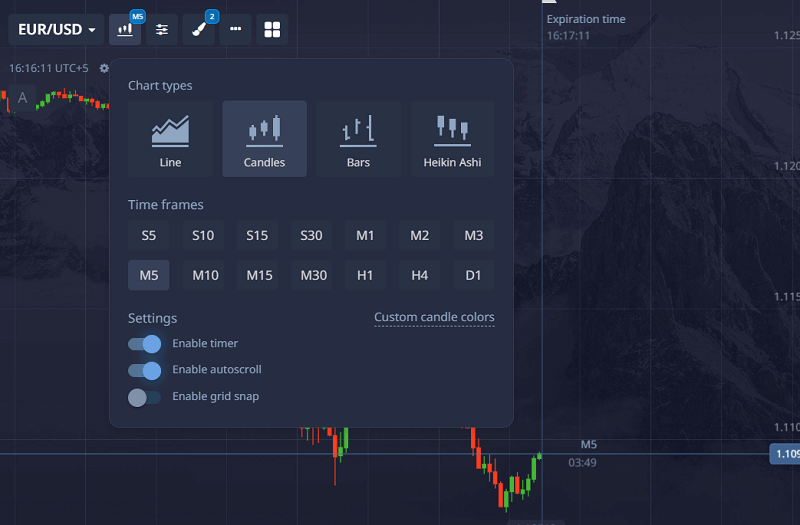Open the indicators sliders icon
This screenshot has width=800, height=525.
pos(162,30)
